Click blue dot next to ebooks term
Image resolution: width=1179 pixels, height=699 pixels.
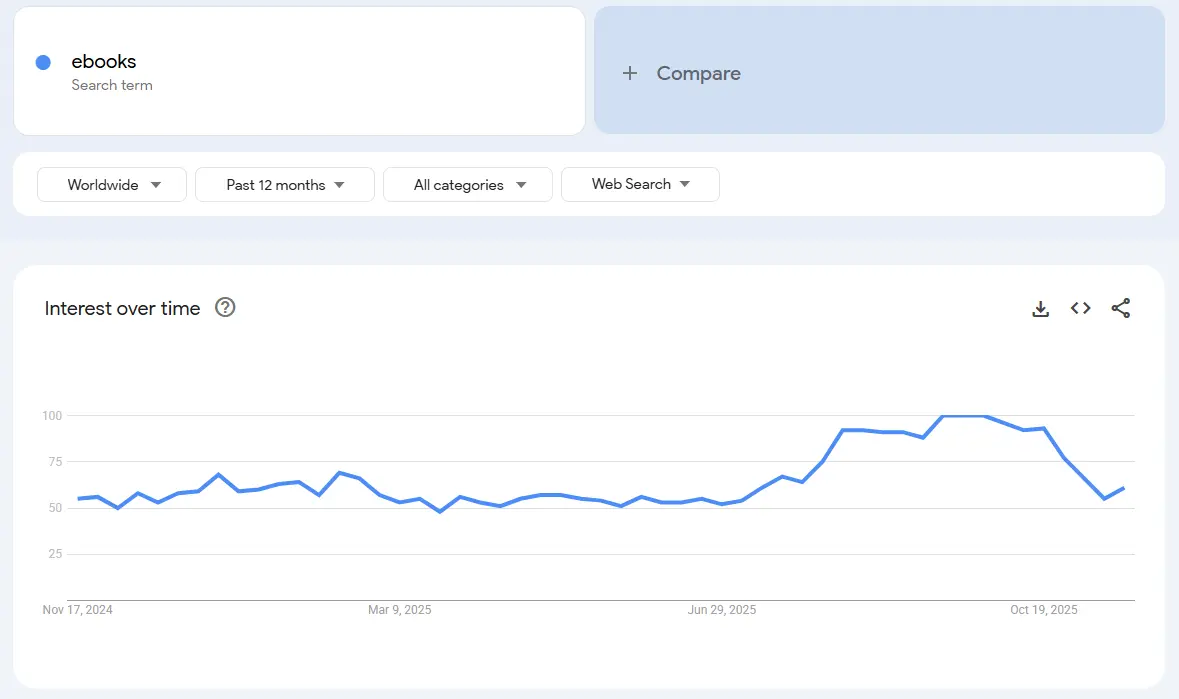coord(43,63)
